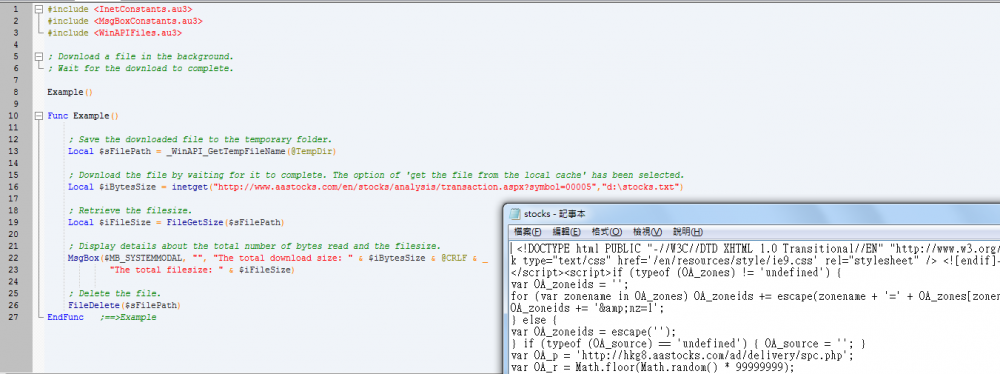Click the FileDelete($sFilePath) statement
1000x374 pixels.
click(124, 306)
